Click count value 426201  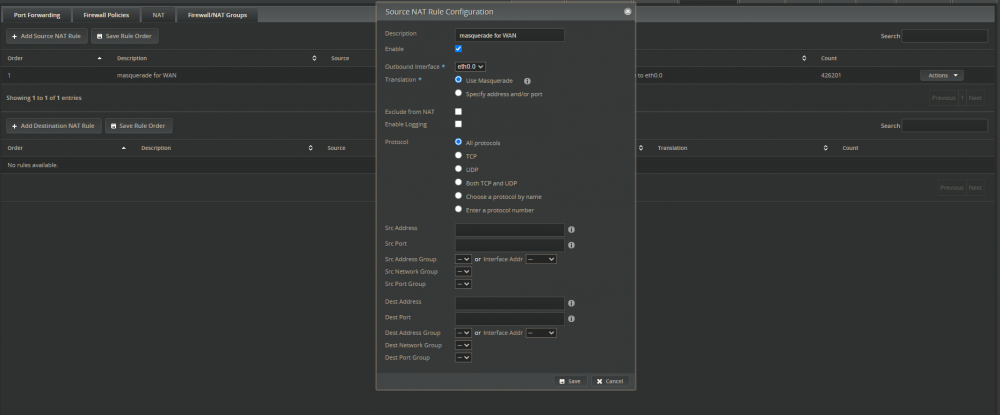tap(832, 75)
